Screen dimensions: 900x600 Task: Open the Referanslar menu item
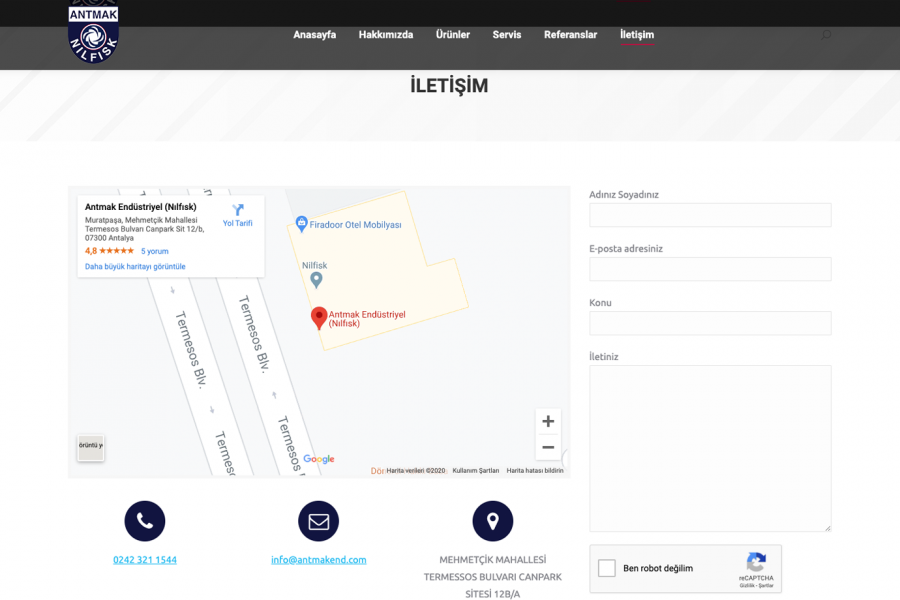(570, 35)
